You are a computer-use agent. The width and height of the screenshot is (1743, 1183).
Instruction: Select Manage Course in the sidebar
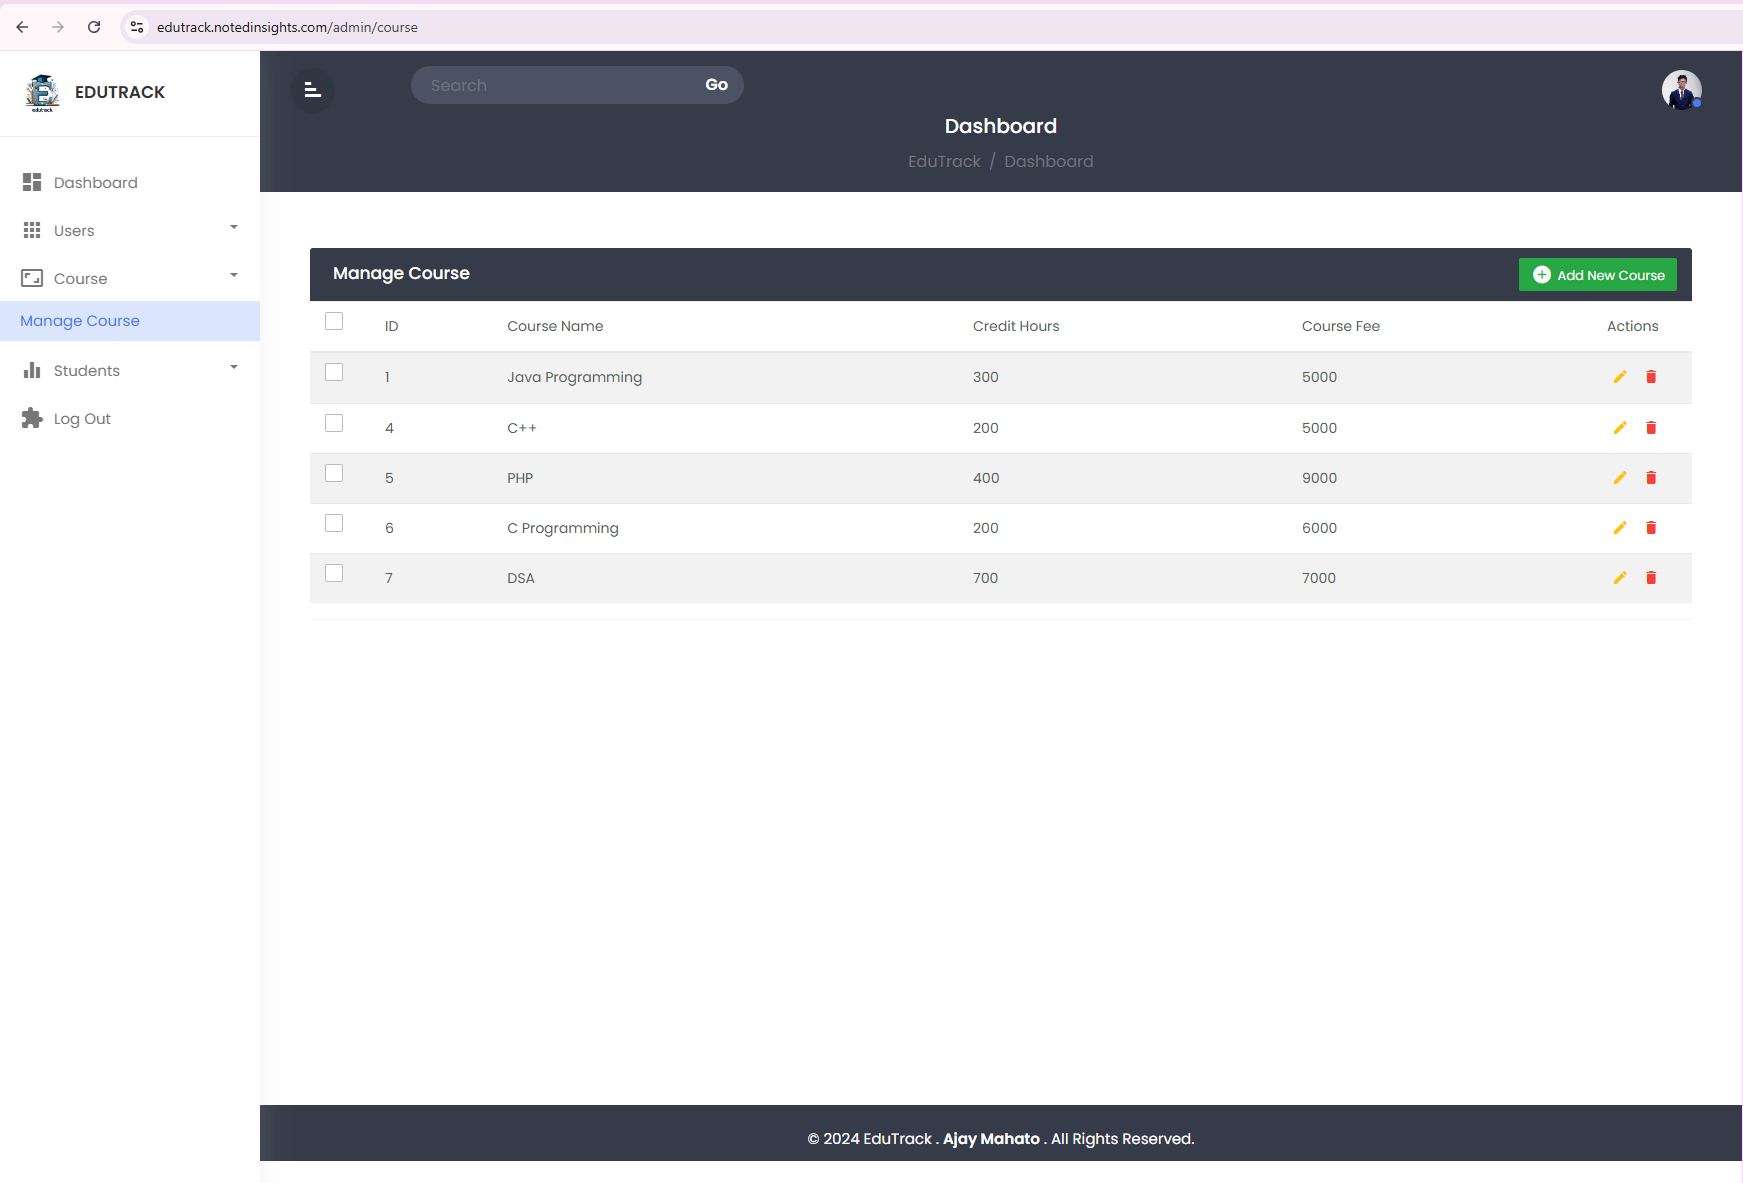(x=80, y=320)
